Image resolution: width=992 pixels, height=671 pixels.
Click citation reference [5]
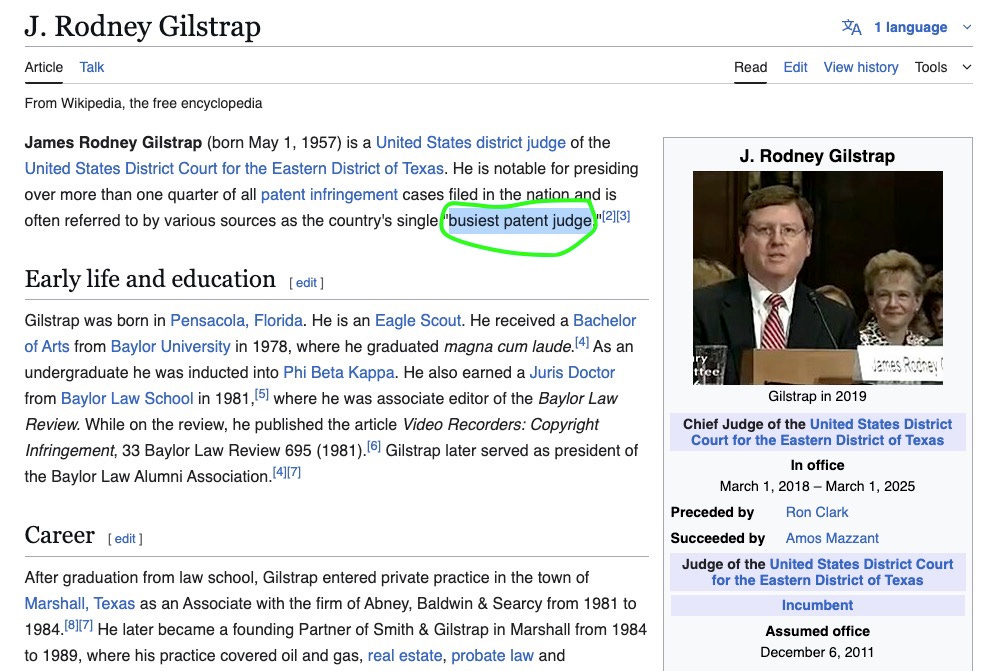tap(262, 394)
